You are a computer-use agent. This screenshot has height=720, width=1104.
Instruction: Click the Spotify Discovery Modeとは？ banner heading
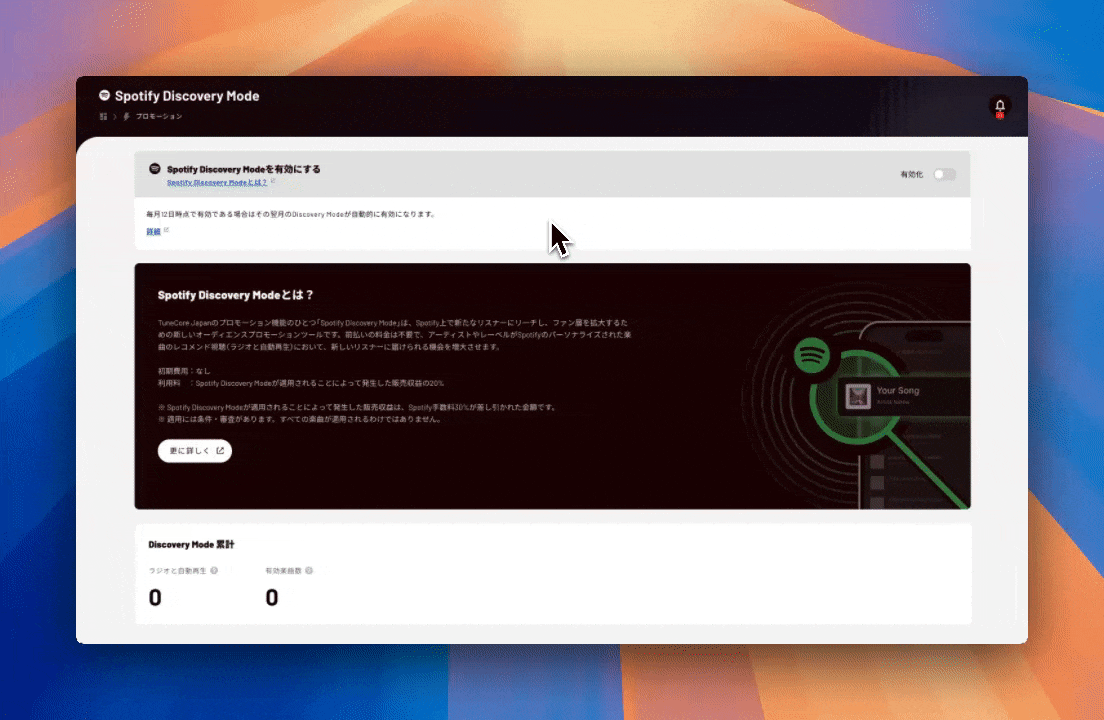pos(236,295)
